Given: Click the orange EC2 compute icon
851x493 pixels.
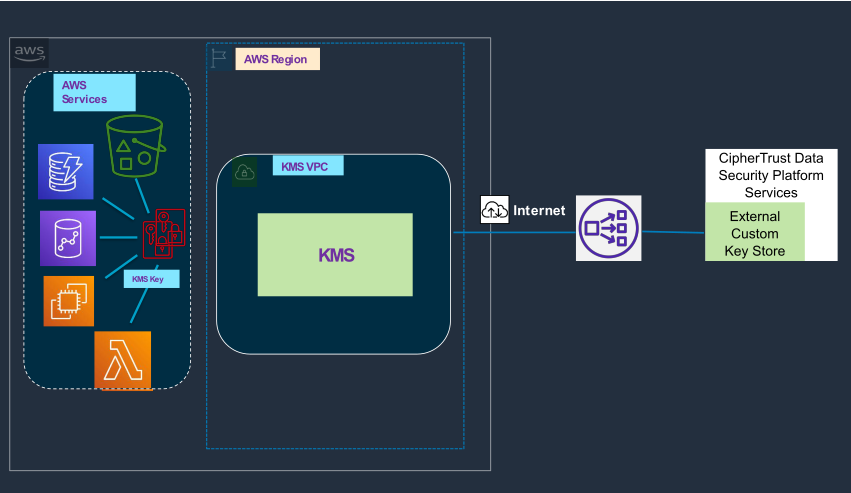Looking at the screenshot, I should coord(68,301).
